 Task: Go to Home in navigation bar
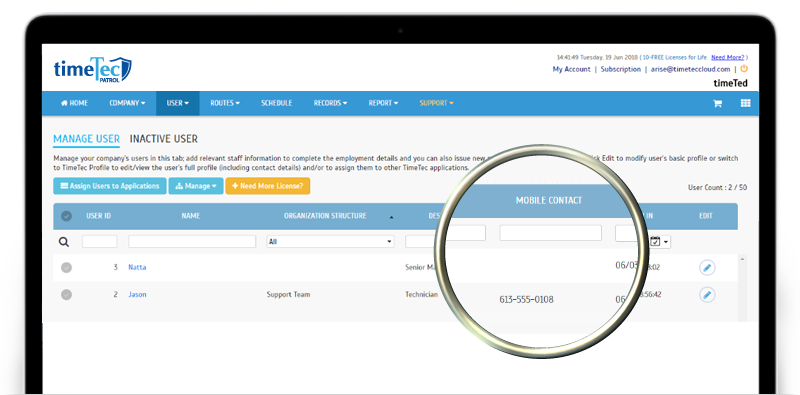(x=74, y=103)
